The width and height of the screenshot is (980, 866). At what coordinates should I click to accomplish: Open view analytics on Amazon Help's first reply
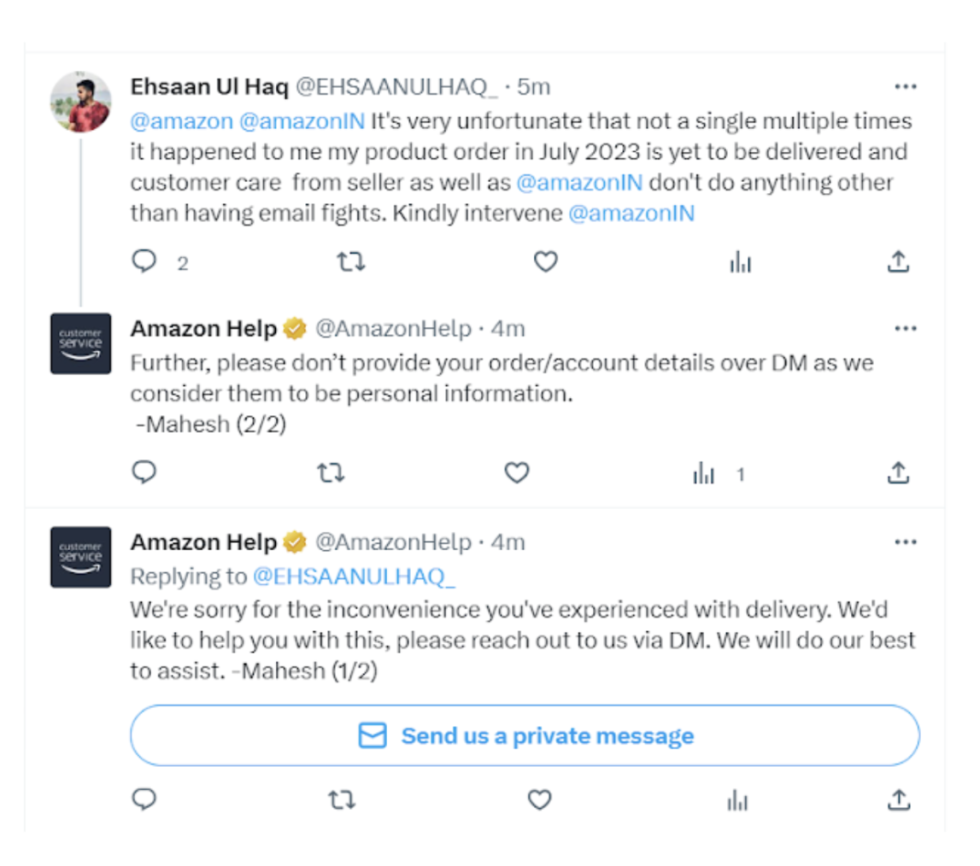(705, 472)
